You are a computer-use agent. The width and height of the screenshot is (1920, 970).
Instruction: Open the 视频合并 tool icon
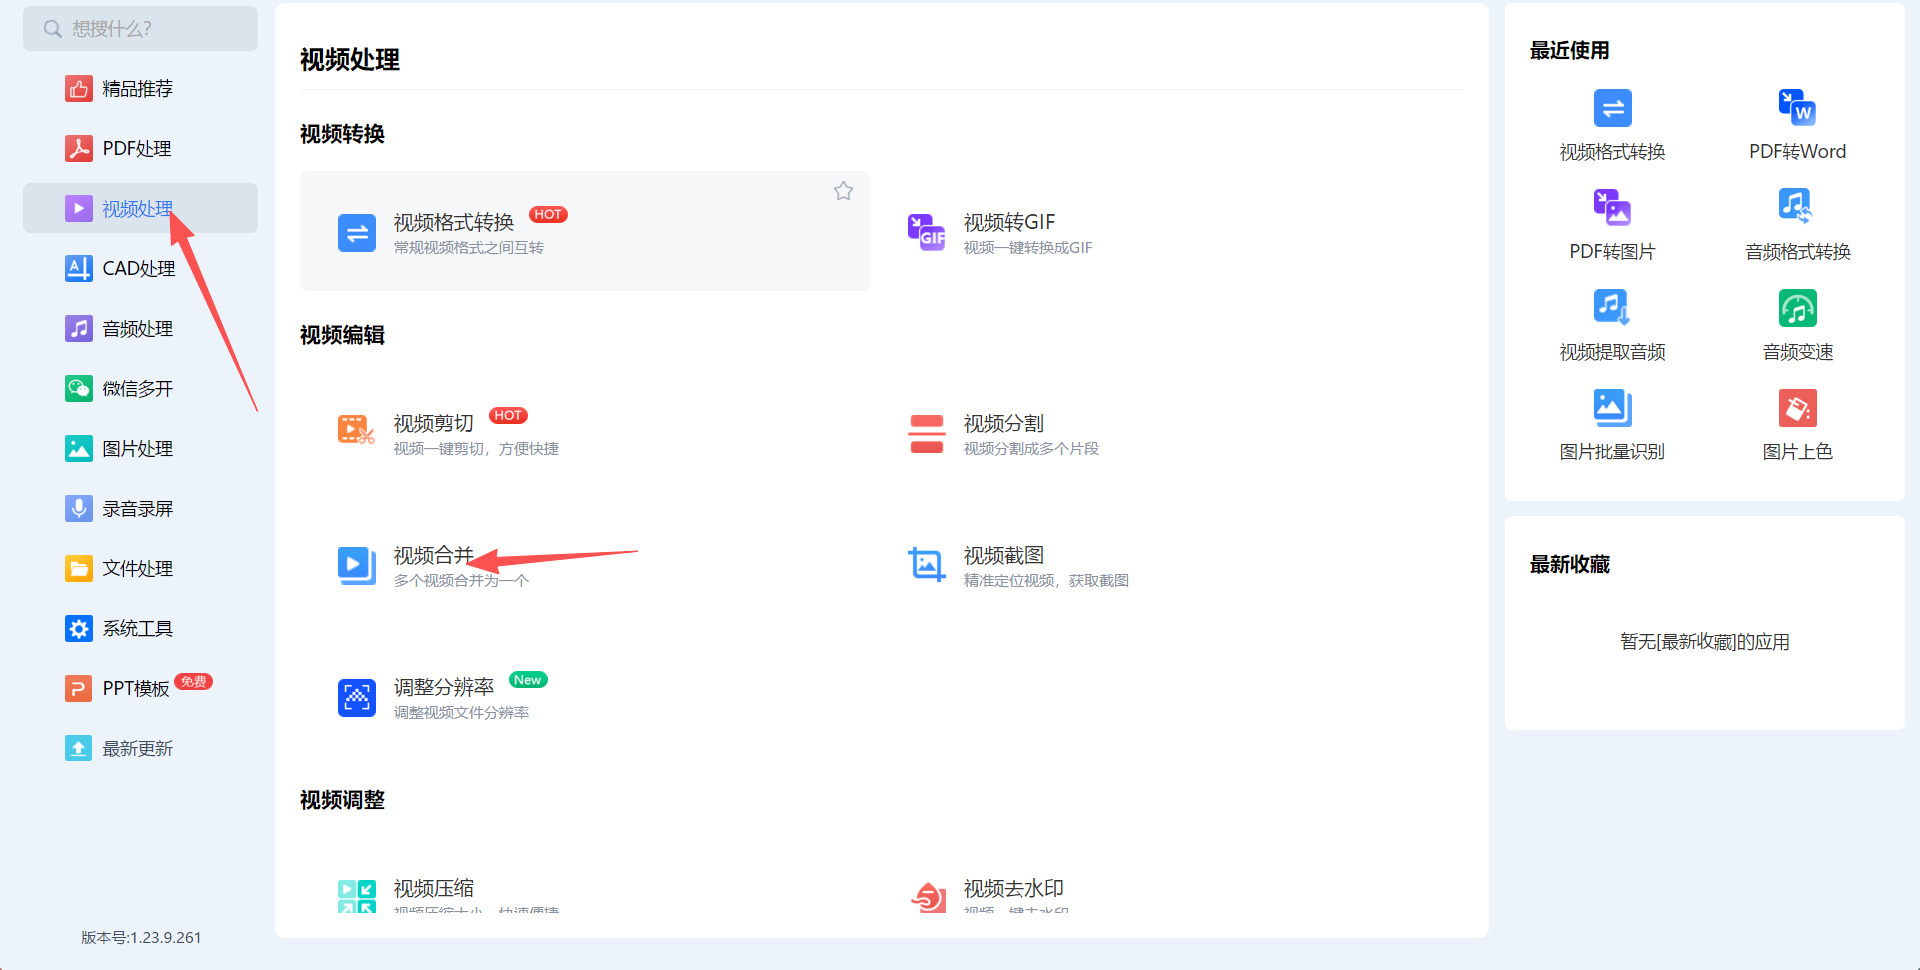point(357,565)
